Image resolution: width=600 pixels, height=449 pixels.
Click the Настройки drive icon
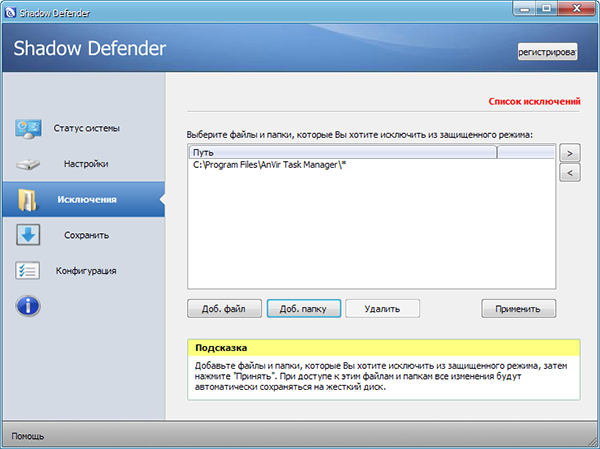(28, 164)
